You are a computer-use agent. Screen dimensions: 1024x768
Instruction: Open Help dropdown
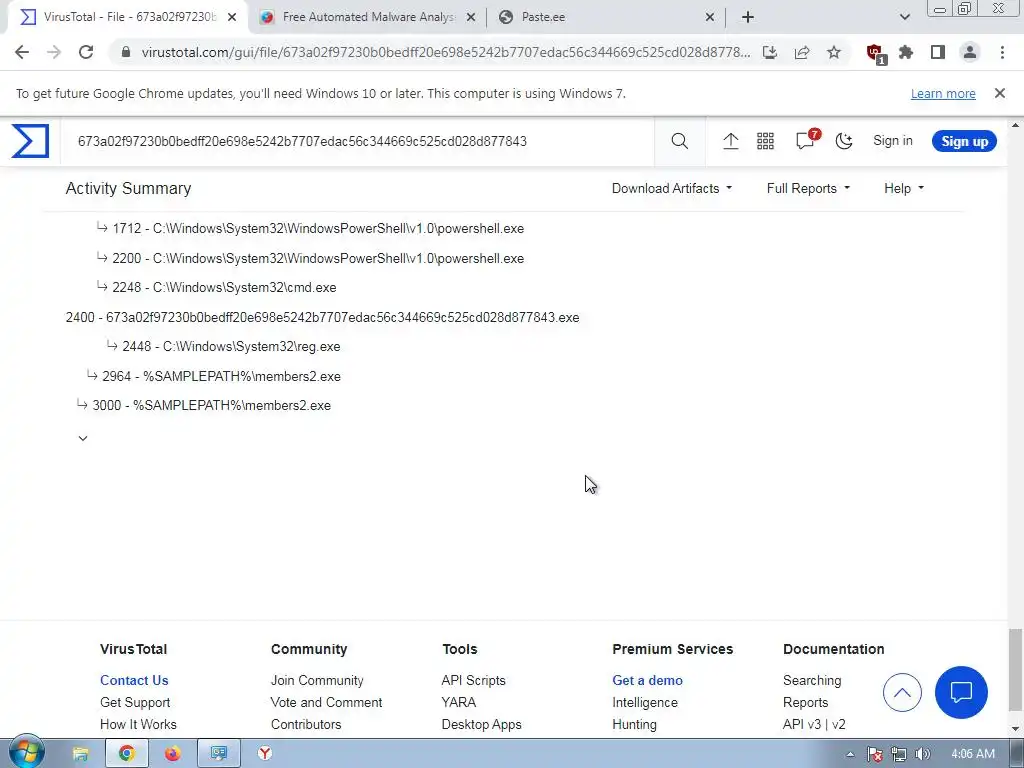pyautogui.click(x=904, y=188)
